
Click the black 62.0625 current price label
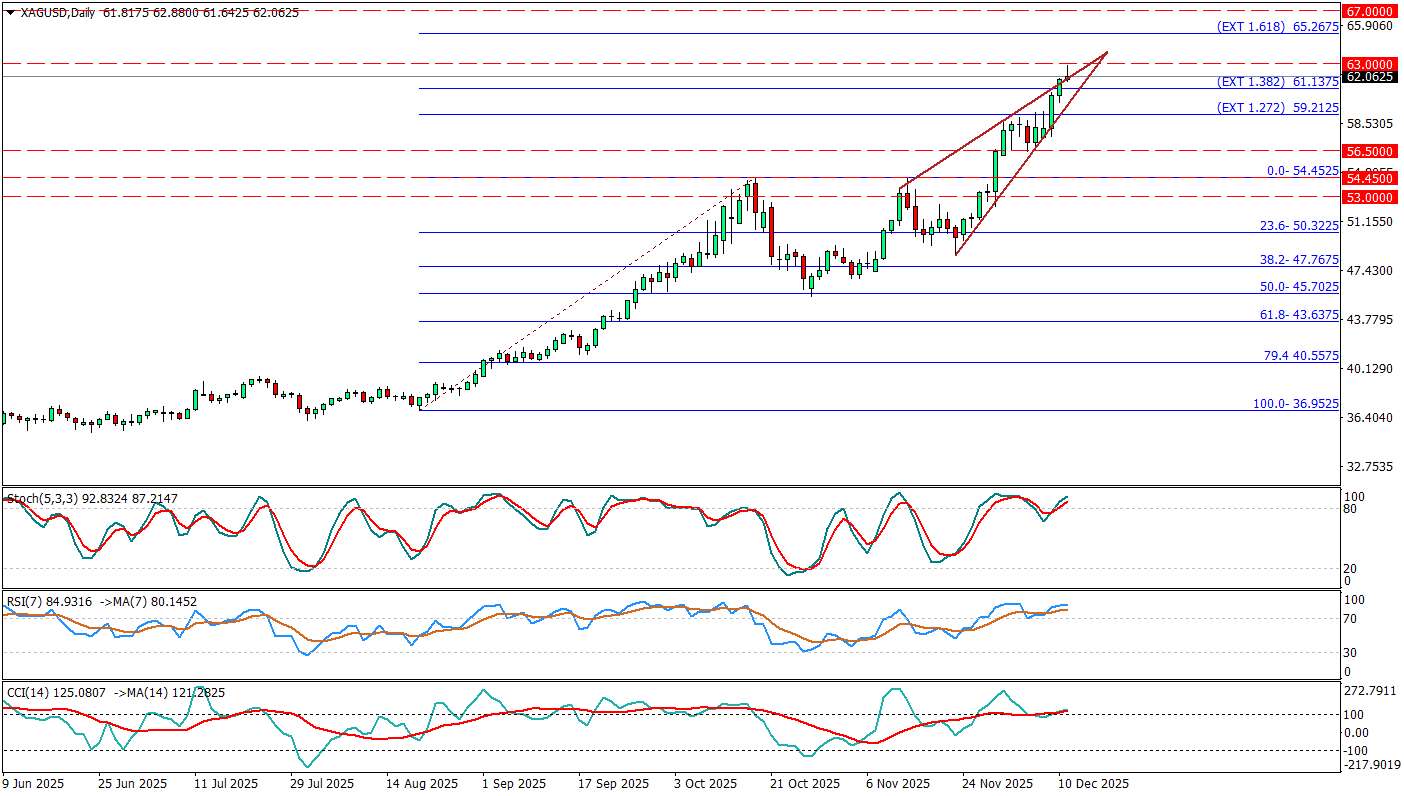click(1370, 76)
